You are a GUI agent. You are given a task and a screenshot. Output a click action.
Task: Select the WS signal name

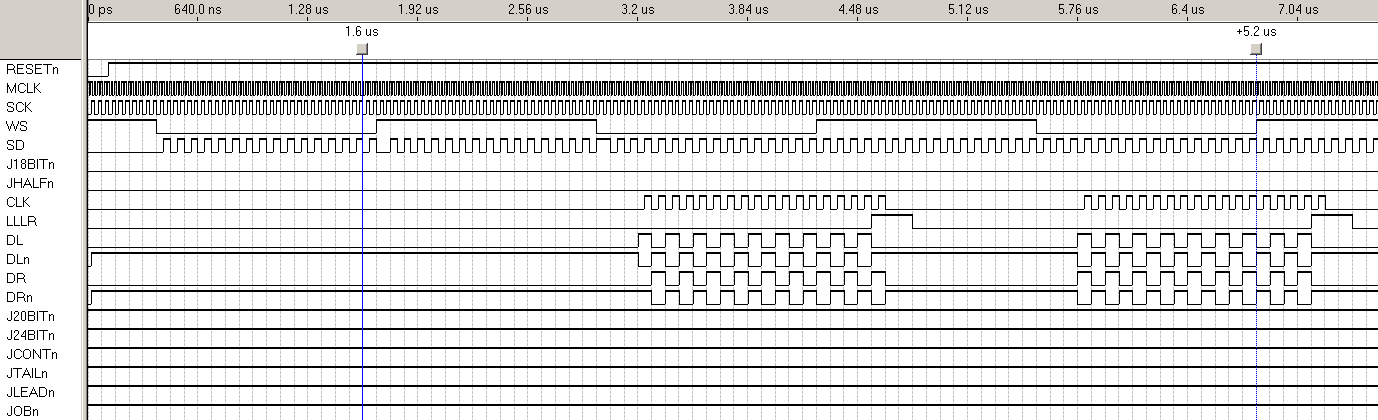(x=16, y=126)
